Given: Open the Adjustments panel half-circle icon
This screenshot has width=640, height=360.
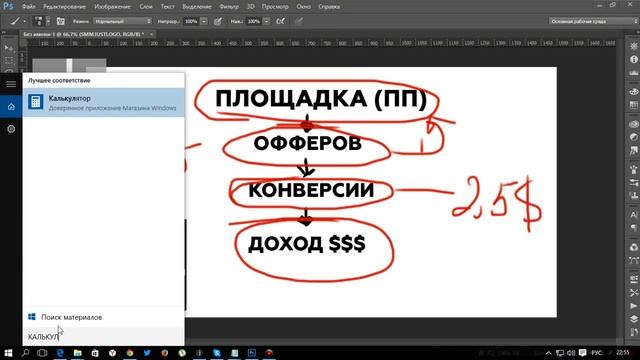Looking at the screenshot, I should click(633, 137).
